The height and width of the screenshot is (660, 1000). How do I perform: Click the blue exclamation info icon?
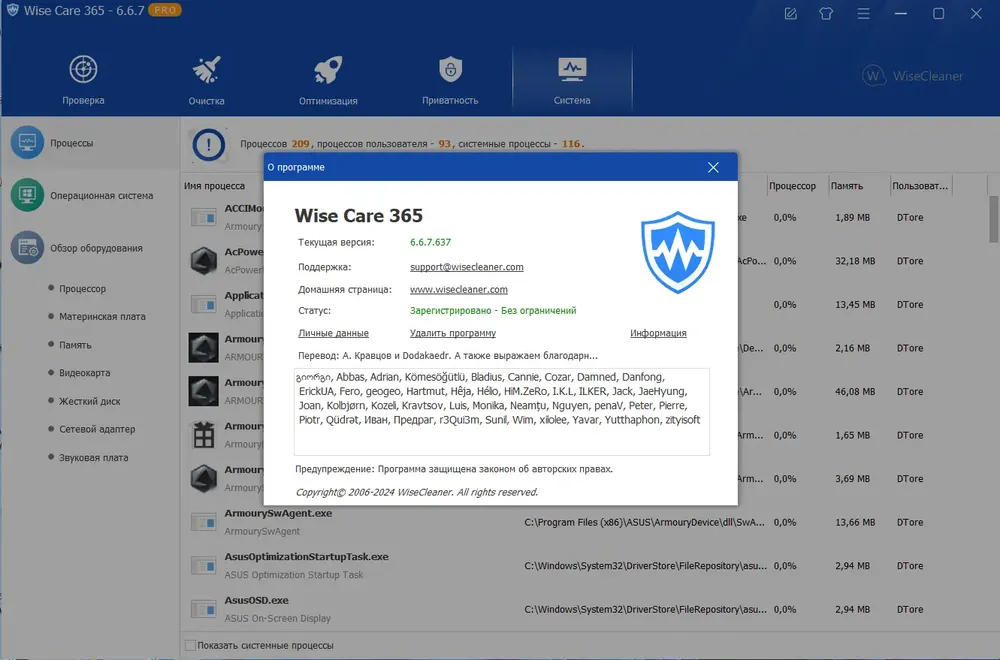[x=209, y=146]
